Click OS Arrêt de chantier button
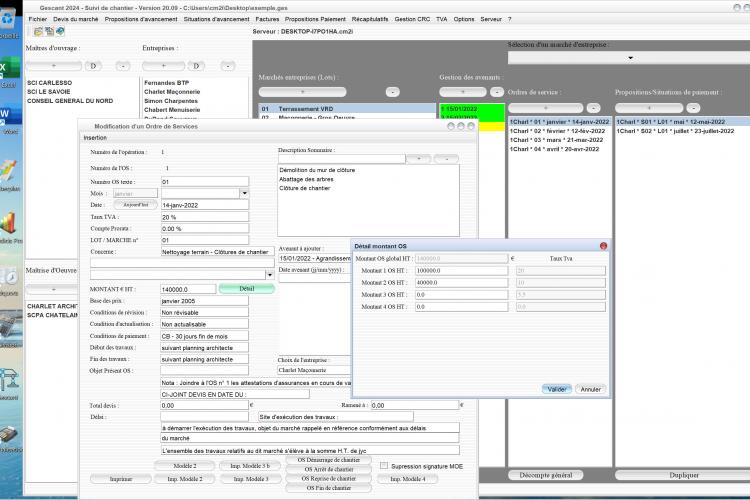Viewport: 750px width, 500px height. (x=329, y=469)
